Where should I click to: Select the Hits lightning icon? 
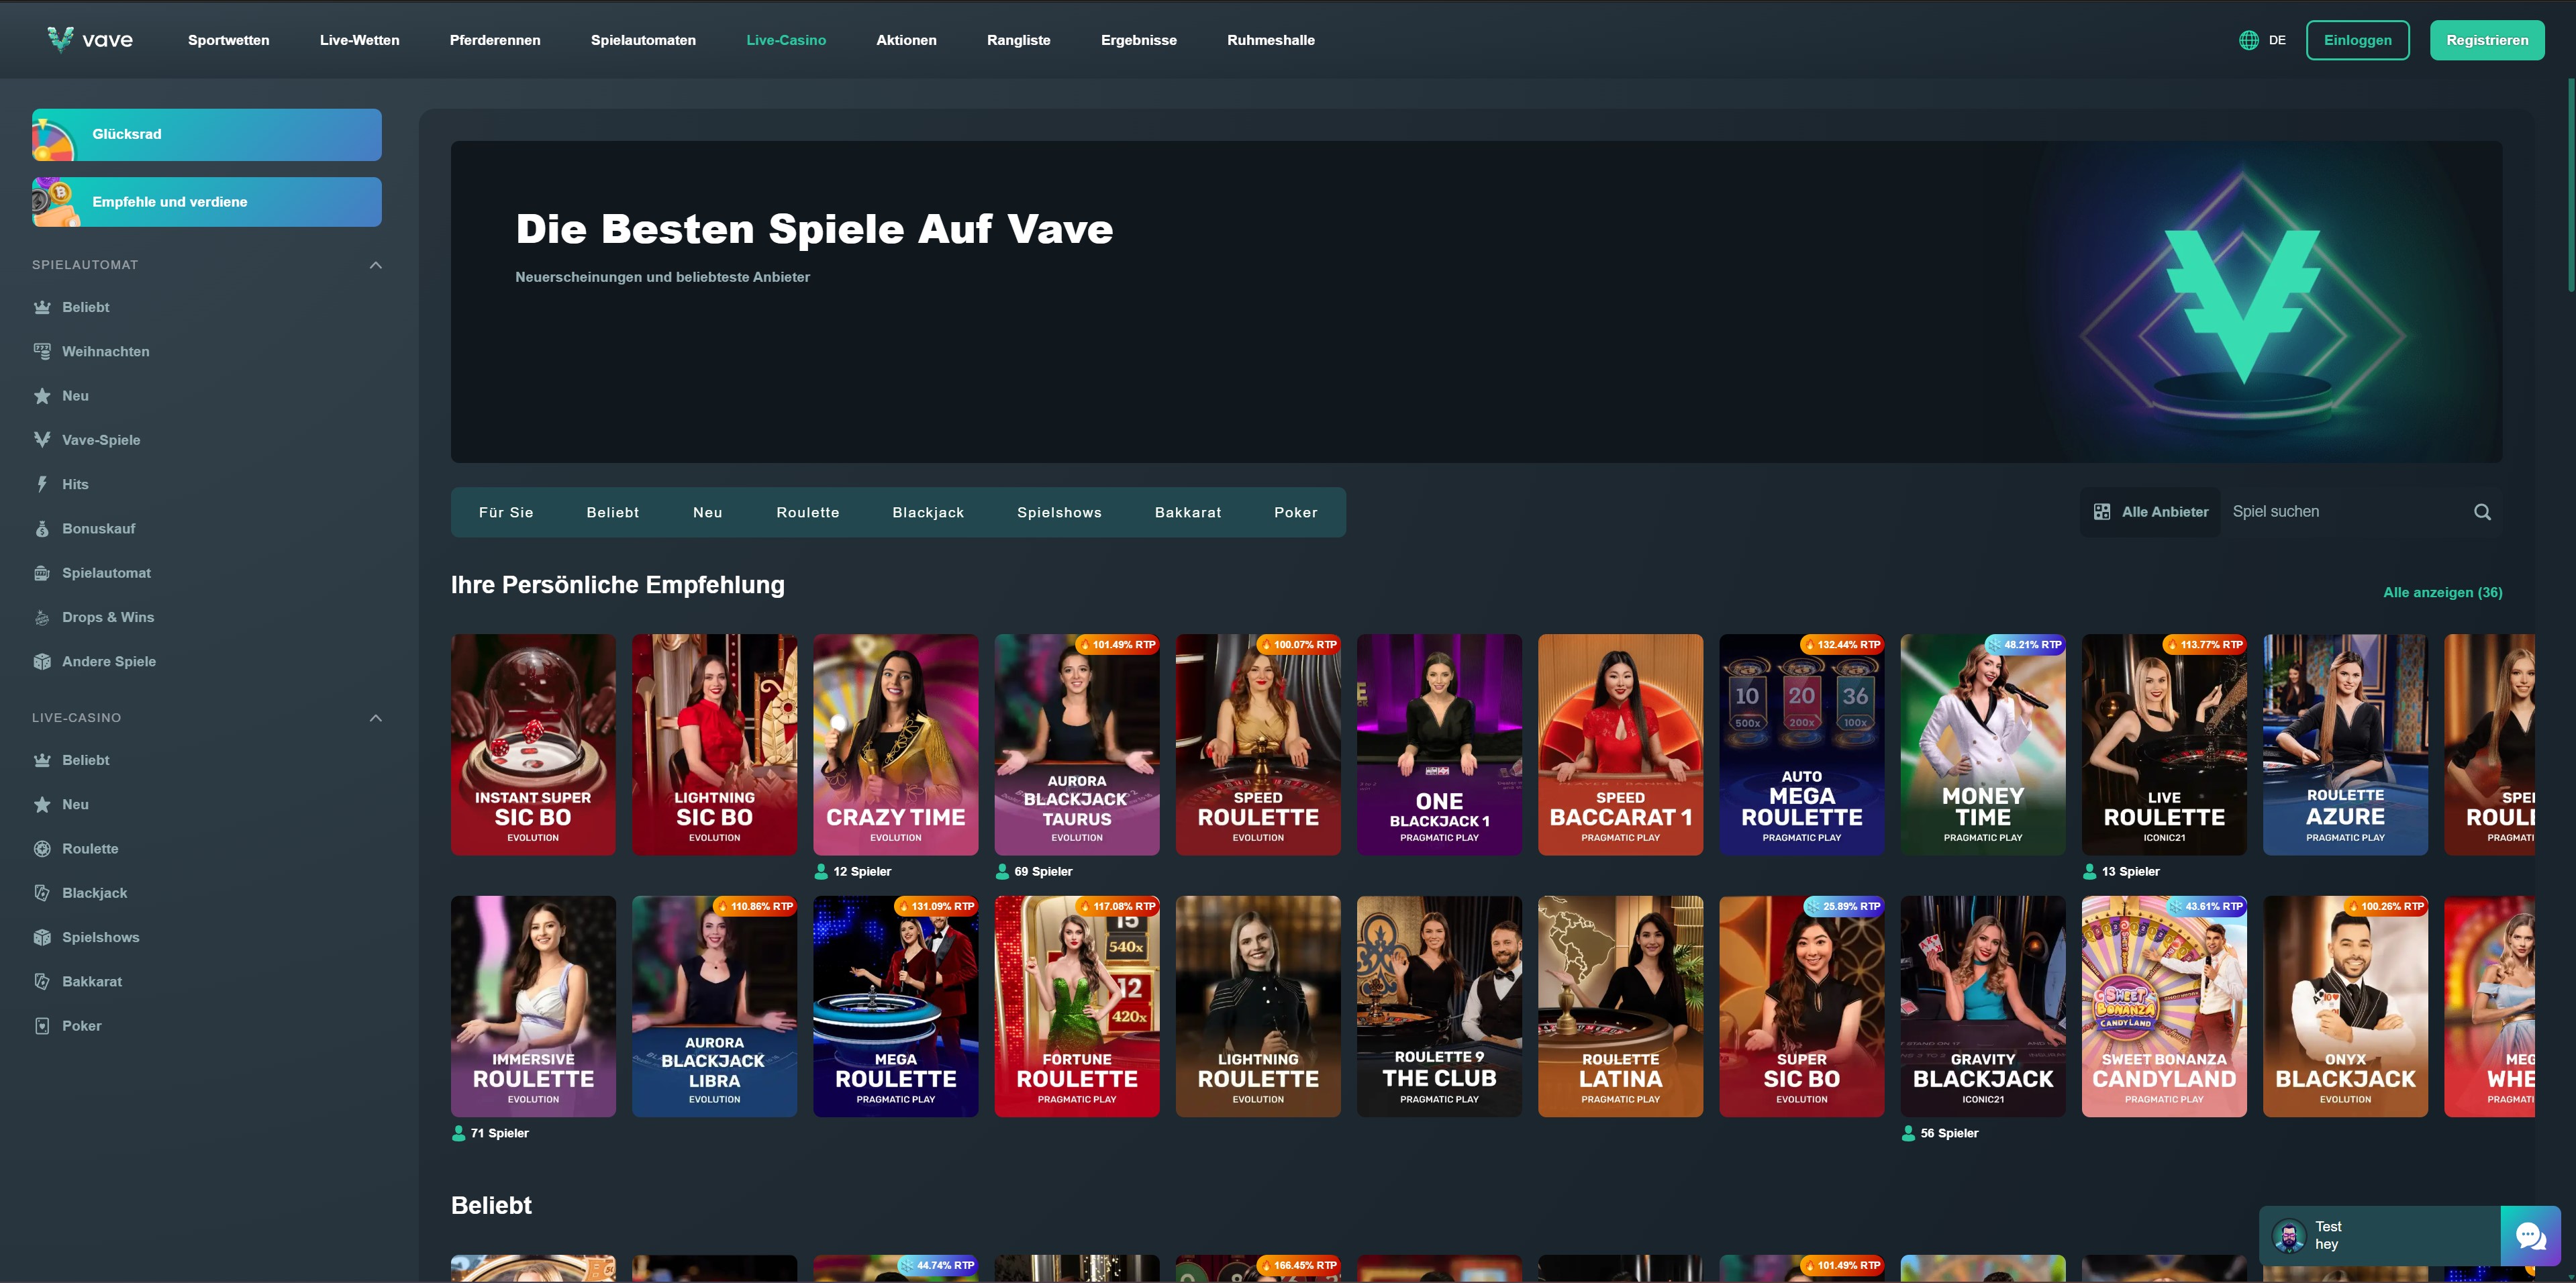[42, 484]
